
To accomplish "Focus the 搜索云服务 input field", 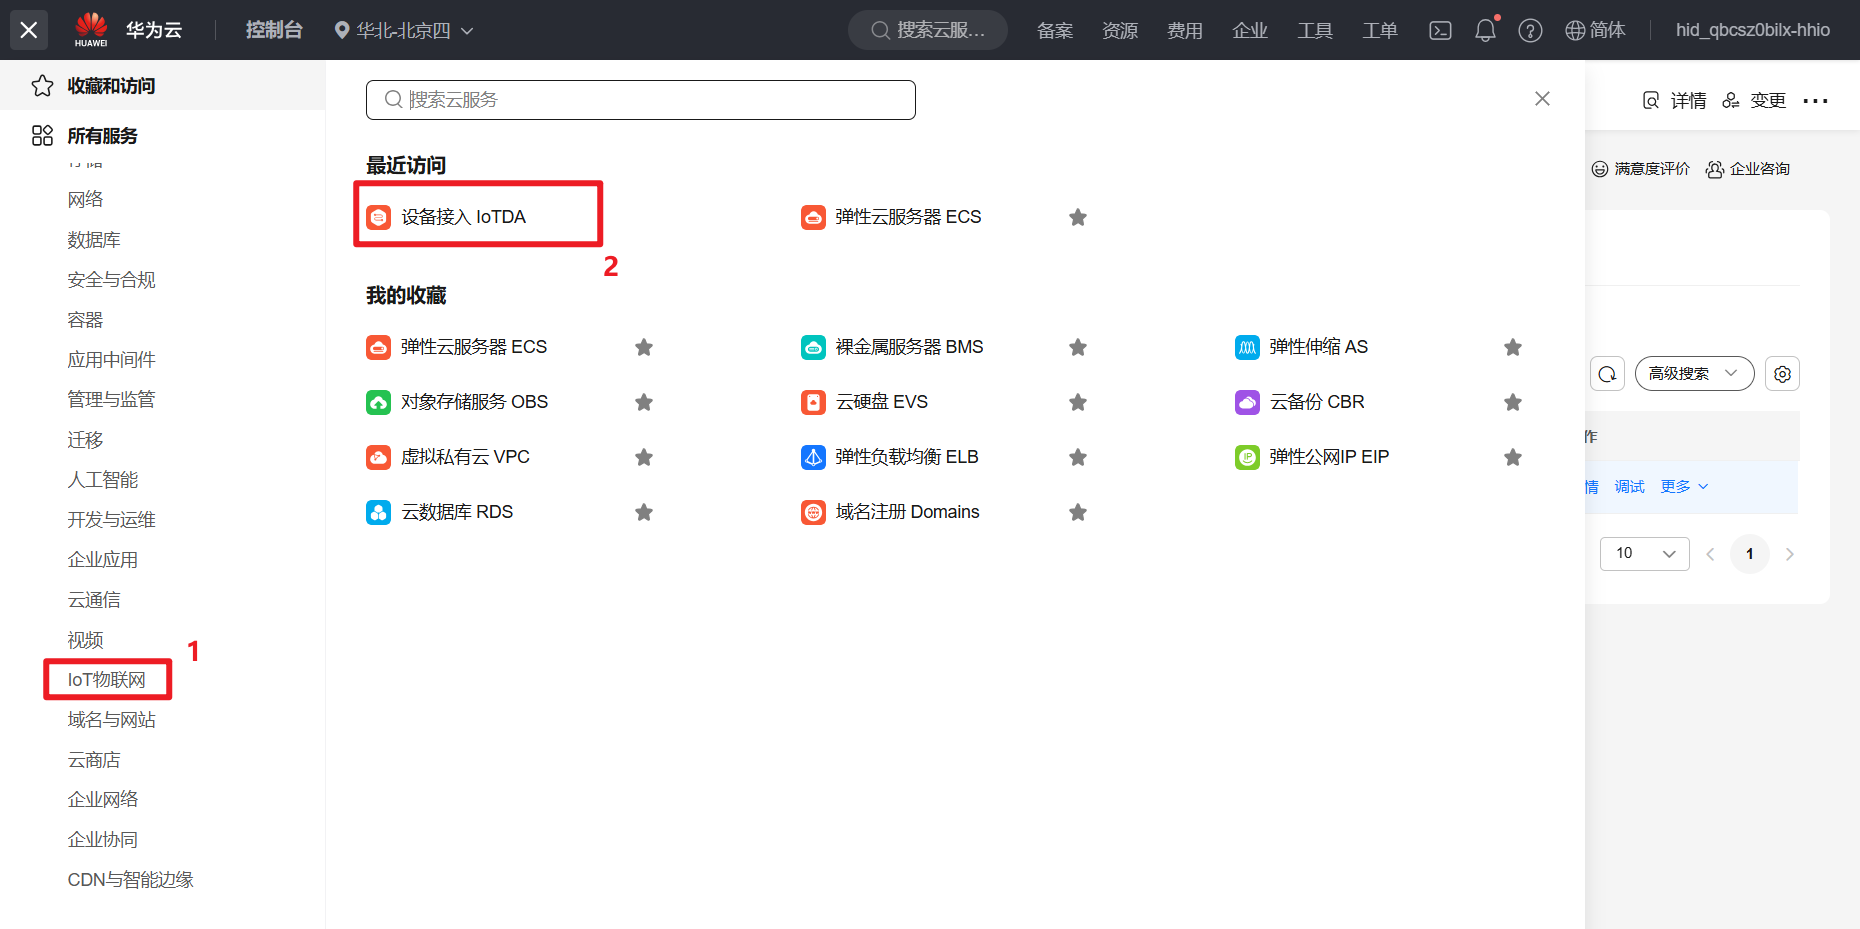I will tap(641, 100).
